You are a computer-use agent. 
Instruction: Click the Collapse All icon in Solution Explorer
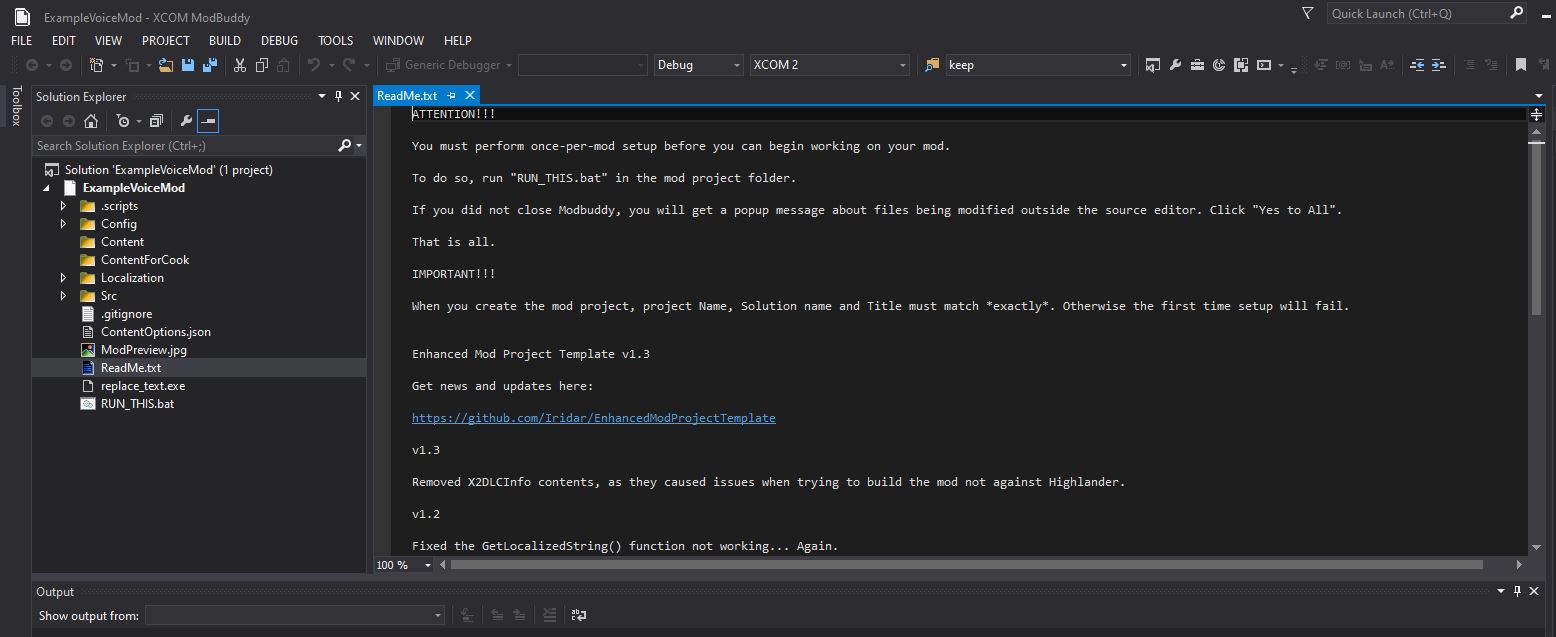pyautogui.click(x=156, y=121)
